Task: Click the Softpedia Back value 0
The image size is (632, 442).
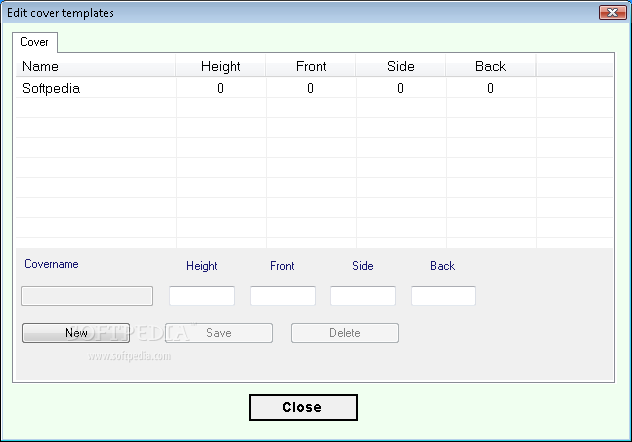Action: (490, 88)
